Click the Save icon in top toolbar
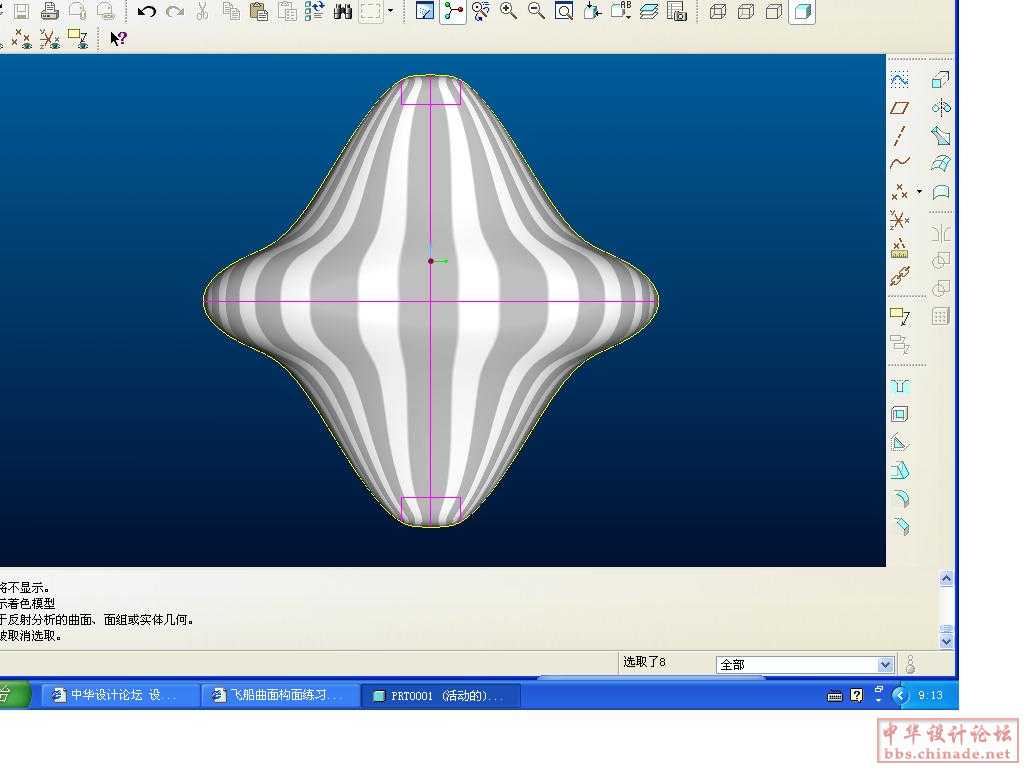The image size is (1024, 768). point(22,10)
